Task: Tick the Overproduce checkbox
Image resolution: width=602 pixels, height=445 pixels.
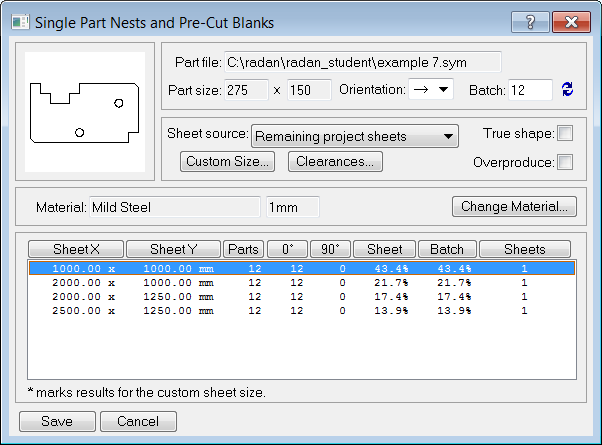Action: pos(565,162)
